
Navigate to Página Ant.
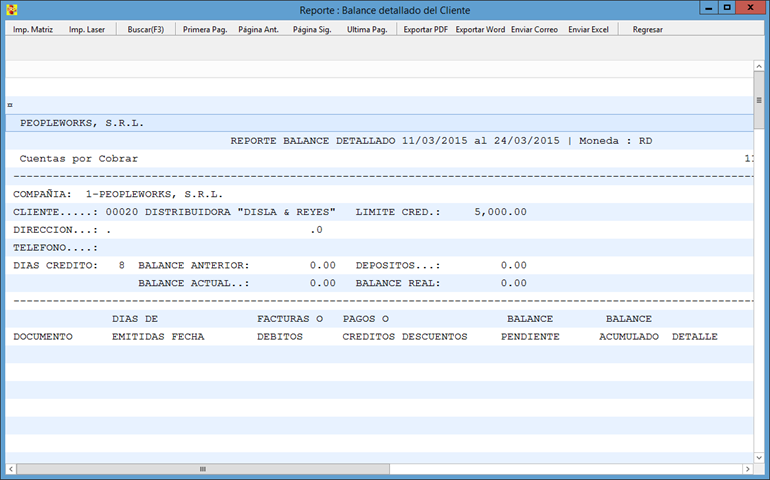pos(258,30)
